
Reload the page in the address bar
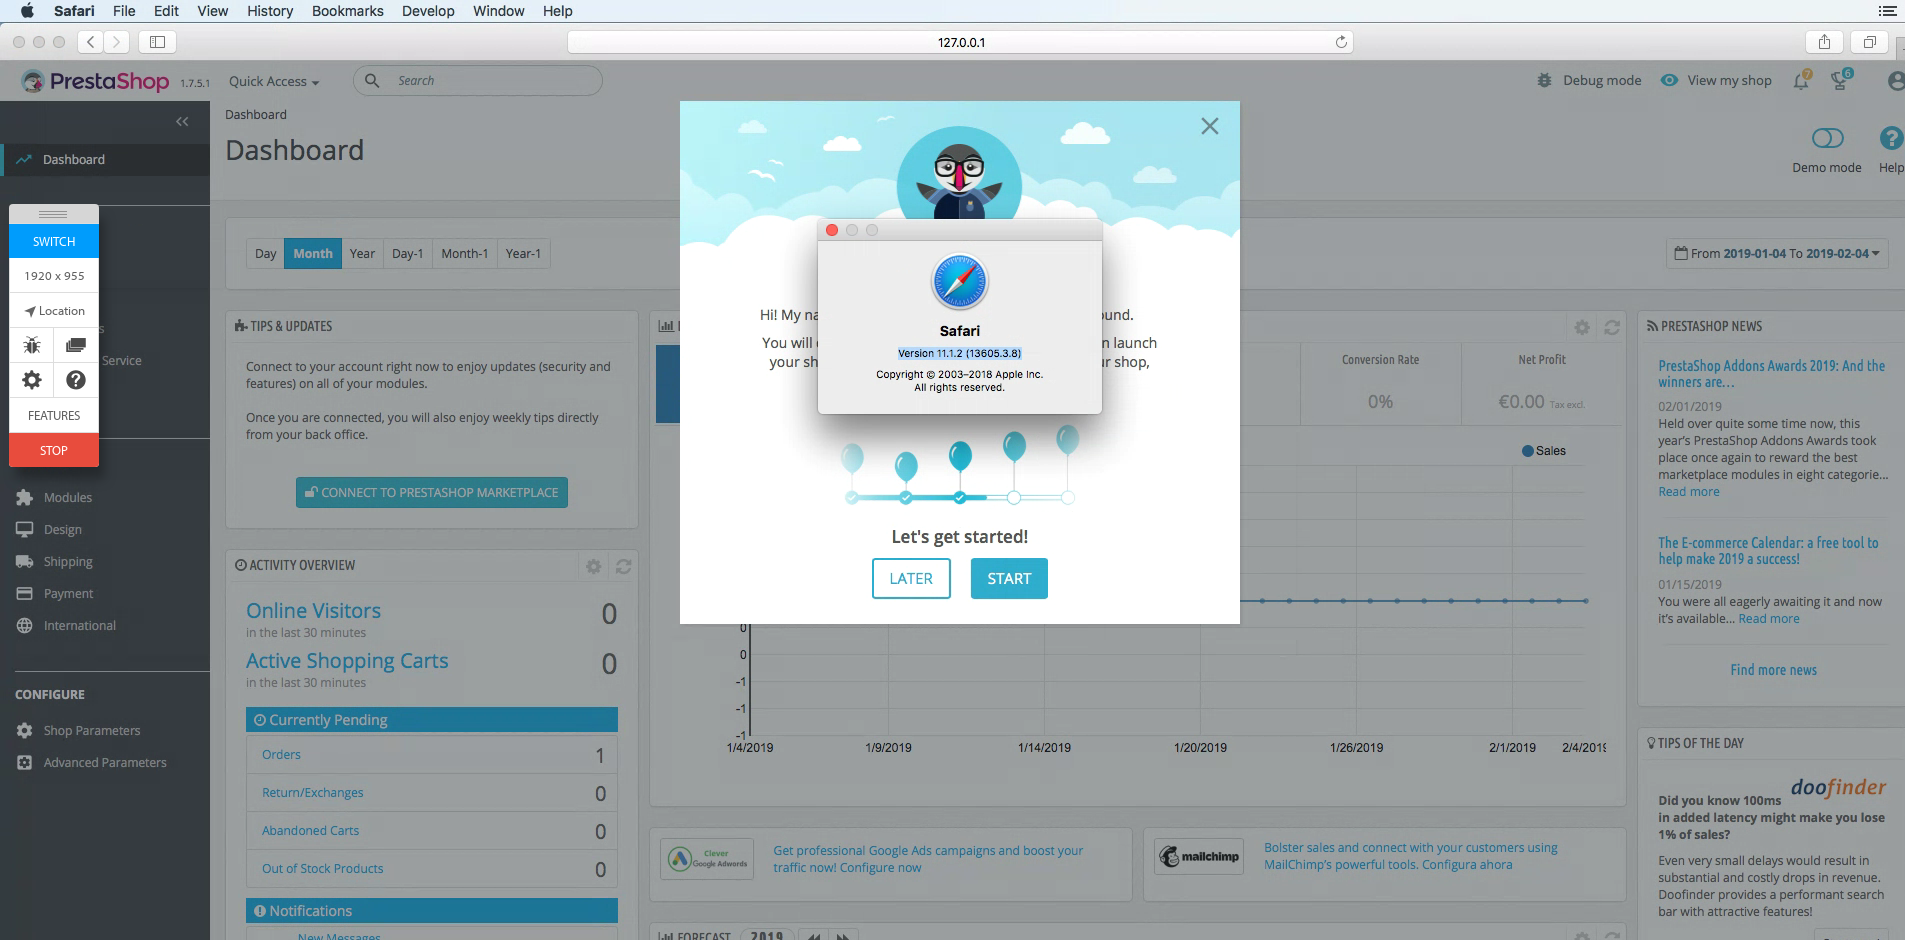point(1341,42)
